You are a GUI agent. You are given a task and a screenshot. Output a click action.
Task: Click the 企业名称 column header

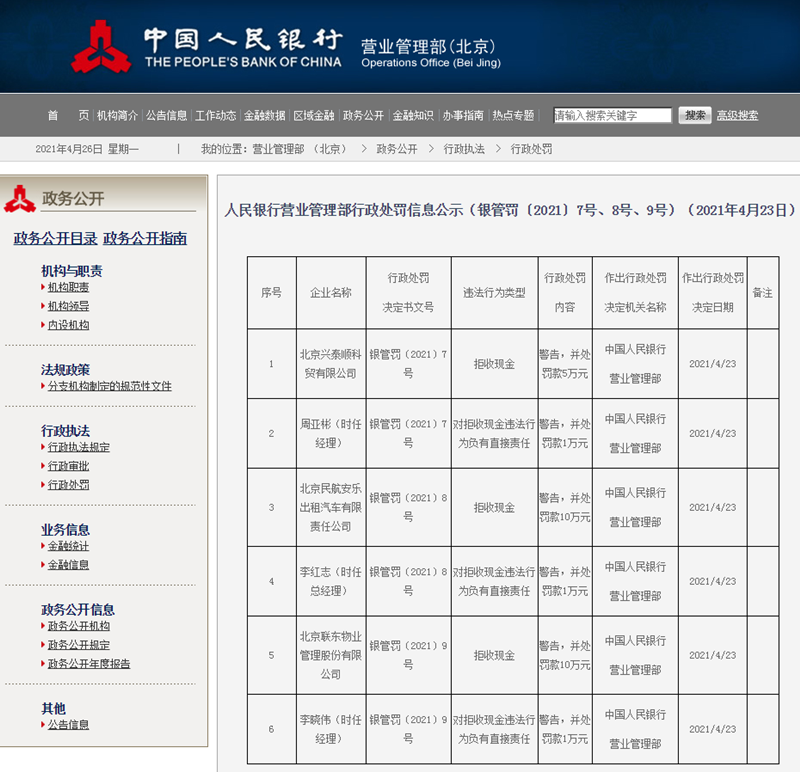click(331, 293)
